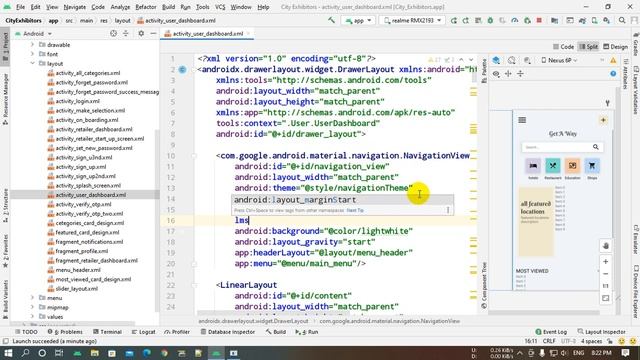Open Microsoft Edge from taskbar

(147, 353)
